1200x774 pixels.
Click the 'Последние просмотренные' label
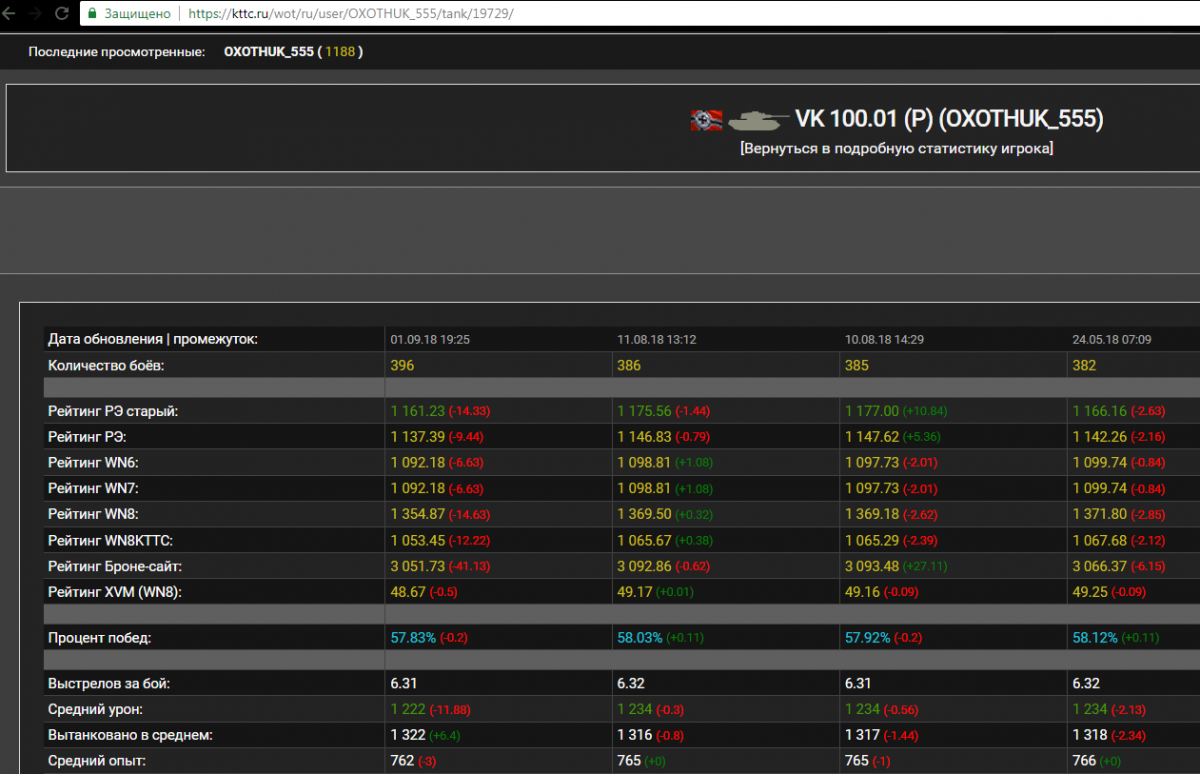pos(117,51)
